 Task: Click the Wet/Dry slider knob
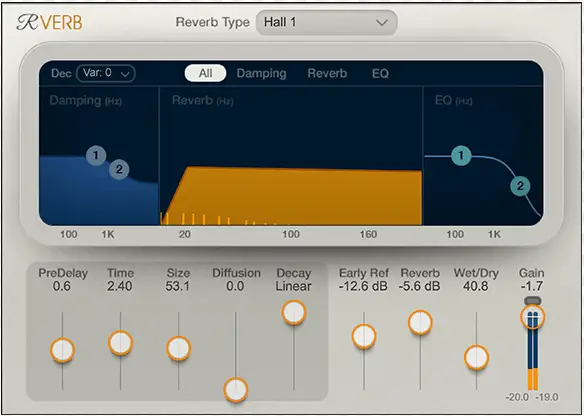(x=476, y=358)
